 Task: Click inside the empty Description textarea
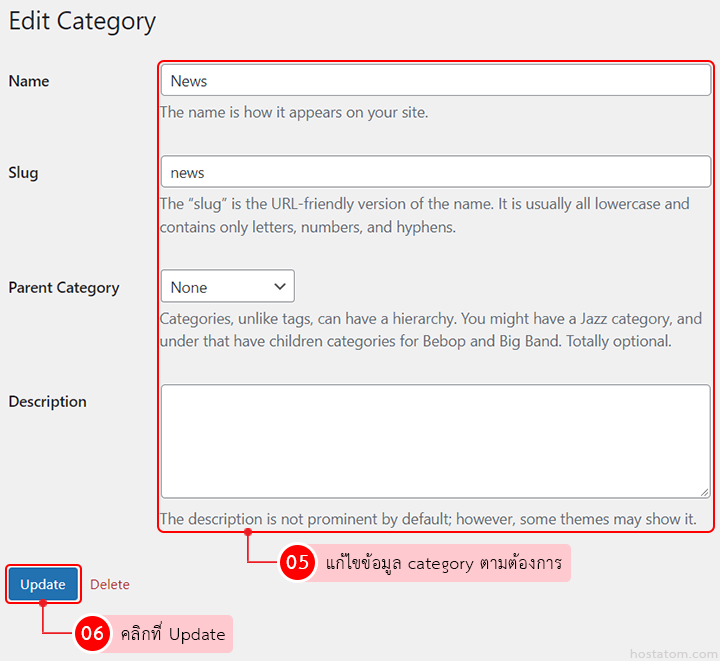pos(435,441)
